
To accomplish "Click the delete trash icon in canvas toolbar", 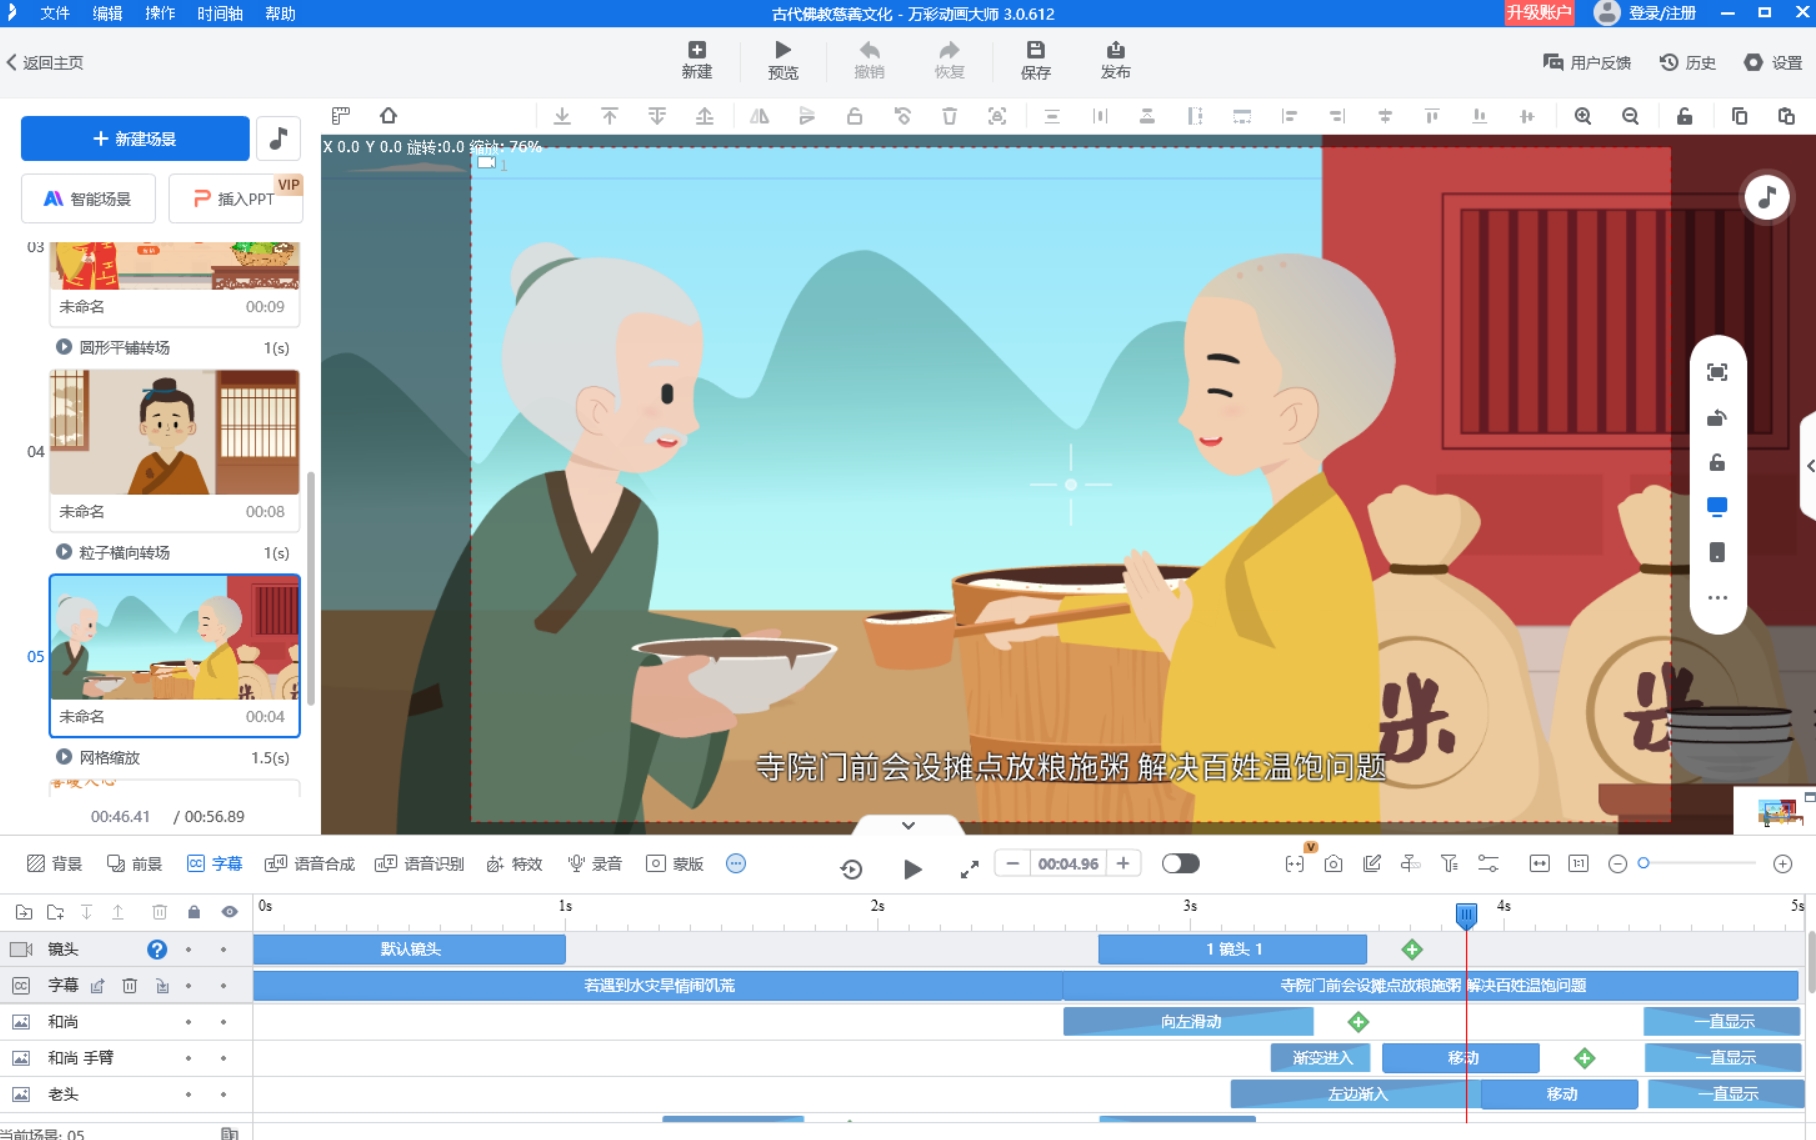I will pyautogui.click(x=949, y=116).
